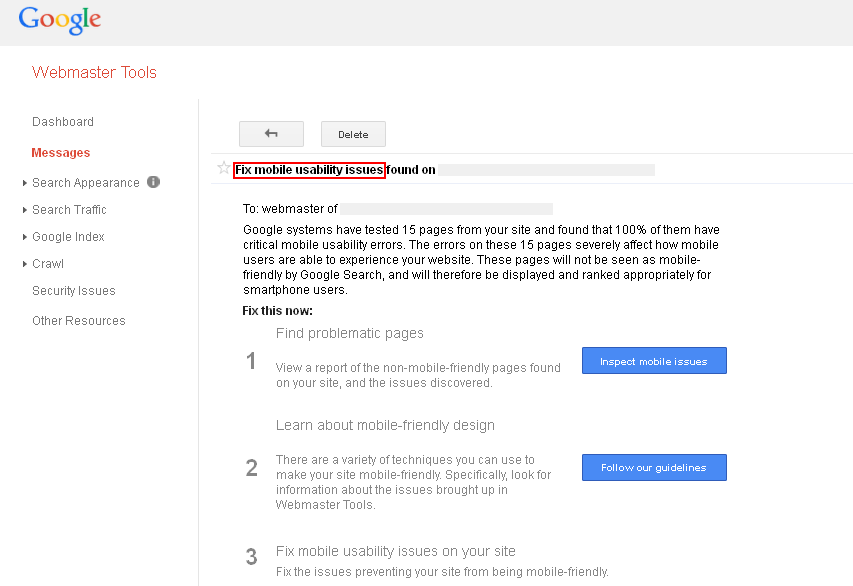Viewport: 853px width, 586px height.
Task: Click the Crawl label
Action: [48, 264]
